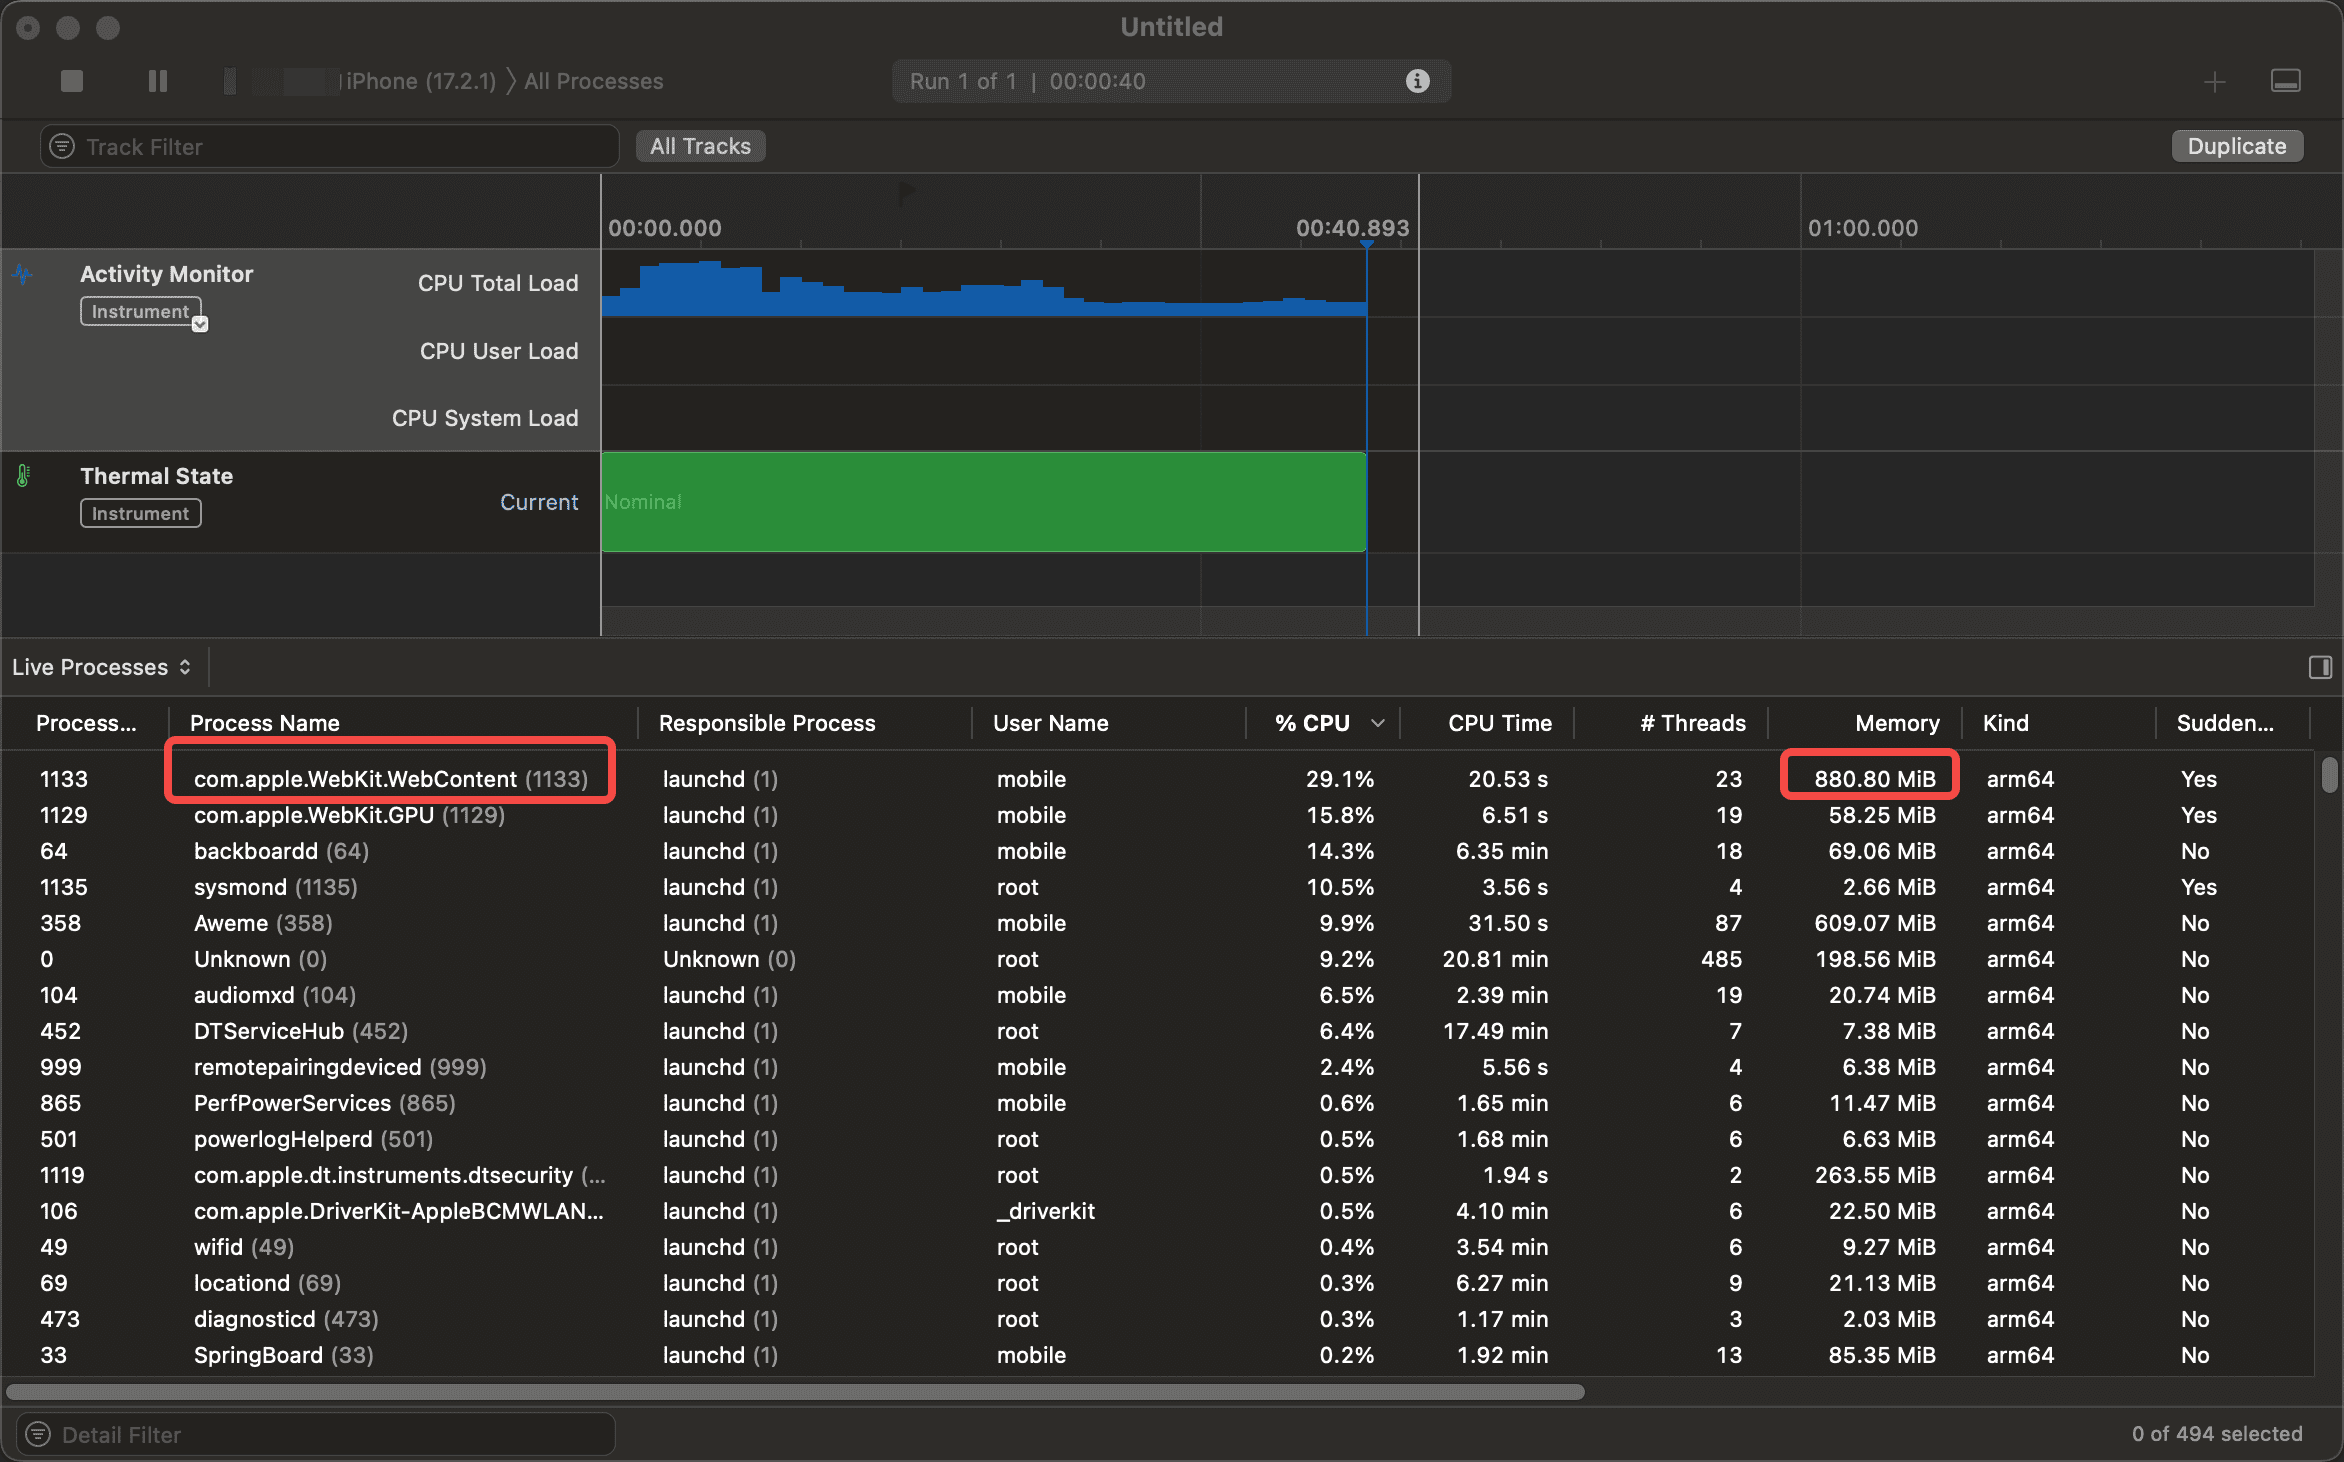This screenshot has width=2344, height=1462.
Task: Select the DTServiceHub (452) row
Action: pyautogui.click(x=1157, y=1031)
